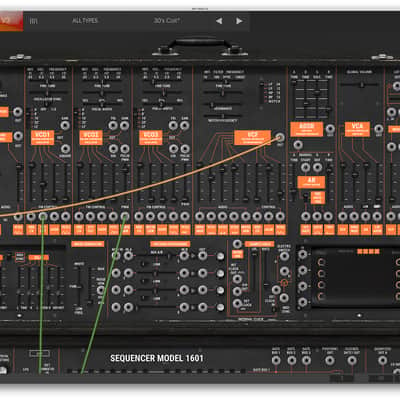
Task: Click Clocked Gate 1 Out sequencer jack
Action: click(x=352, y=360)
